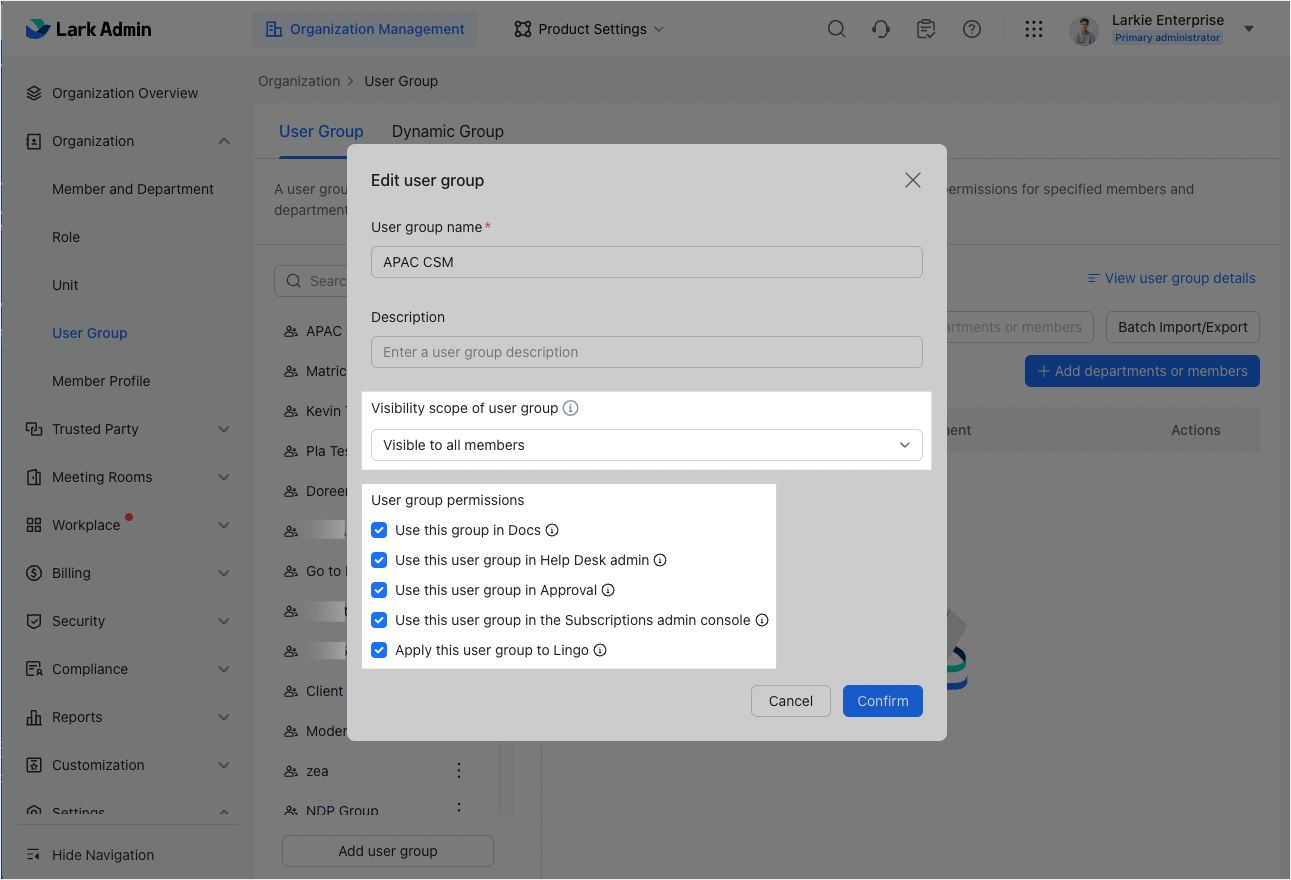Click the Confirm button
The height and width of the screenshot is (880, 1291).
tap(882, 701)
